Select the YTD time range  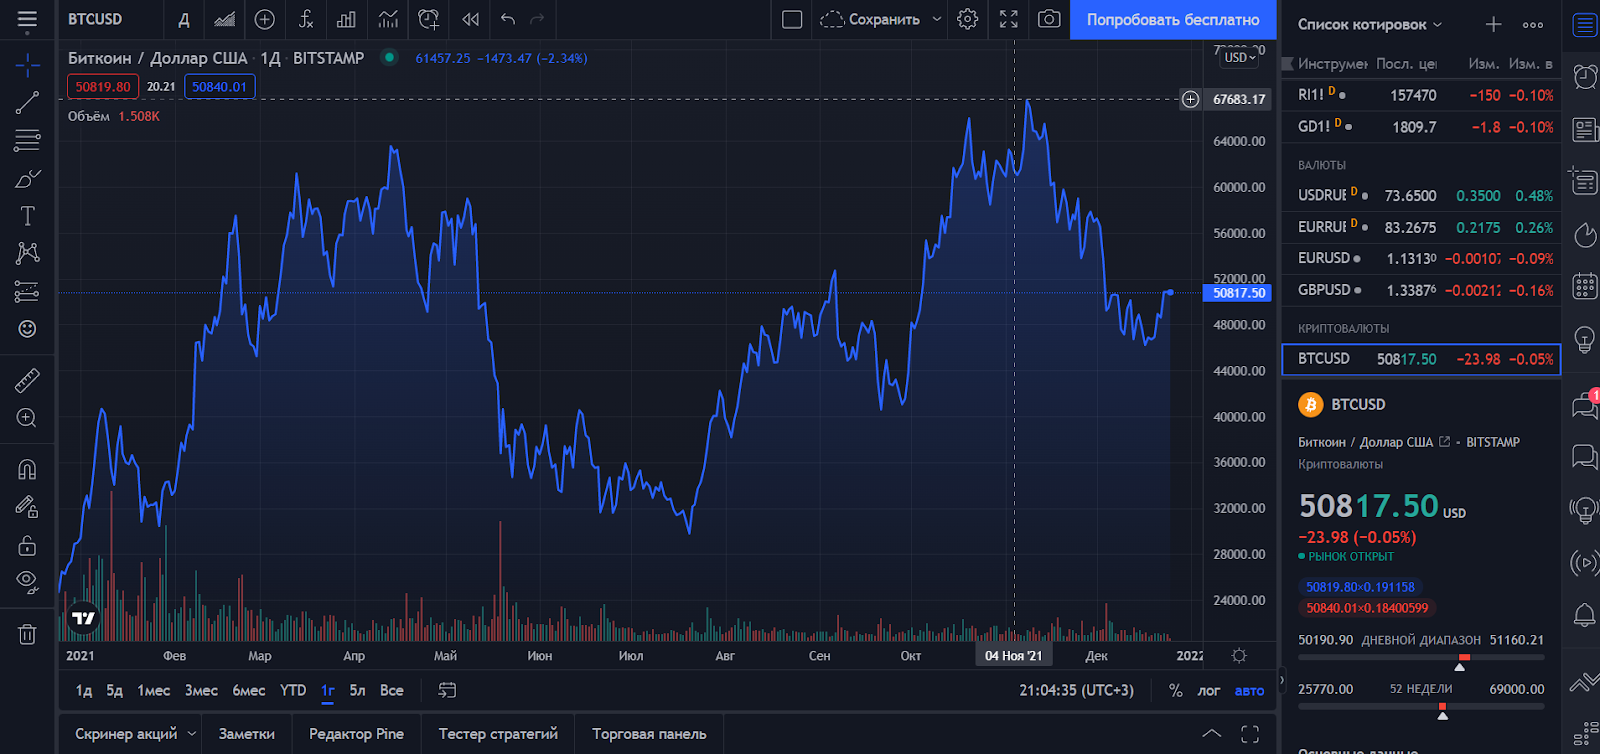point(293,690)
